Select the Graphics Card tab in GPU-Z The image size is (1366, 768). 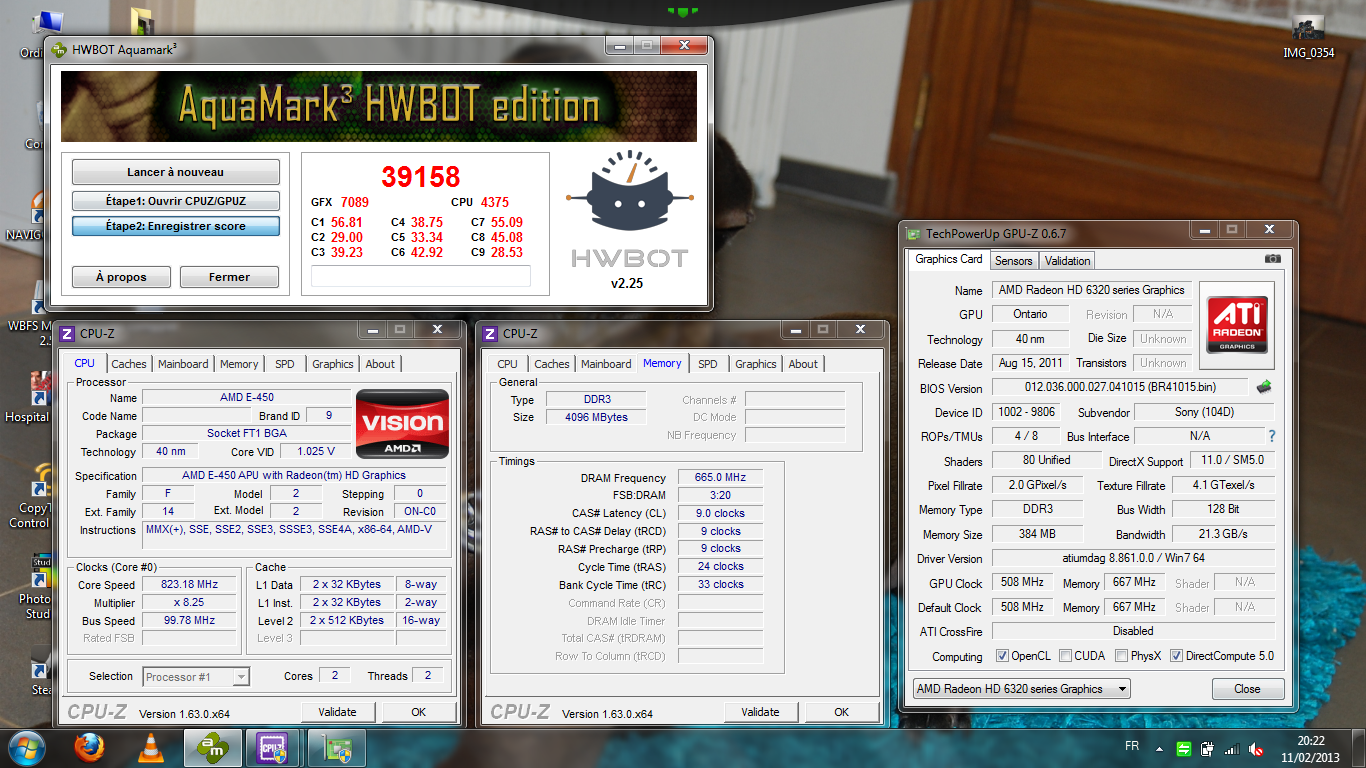[949, 259]
